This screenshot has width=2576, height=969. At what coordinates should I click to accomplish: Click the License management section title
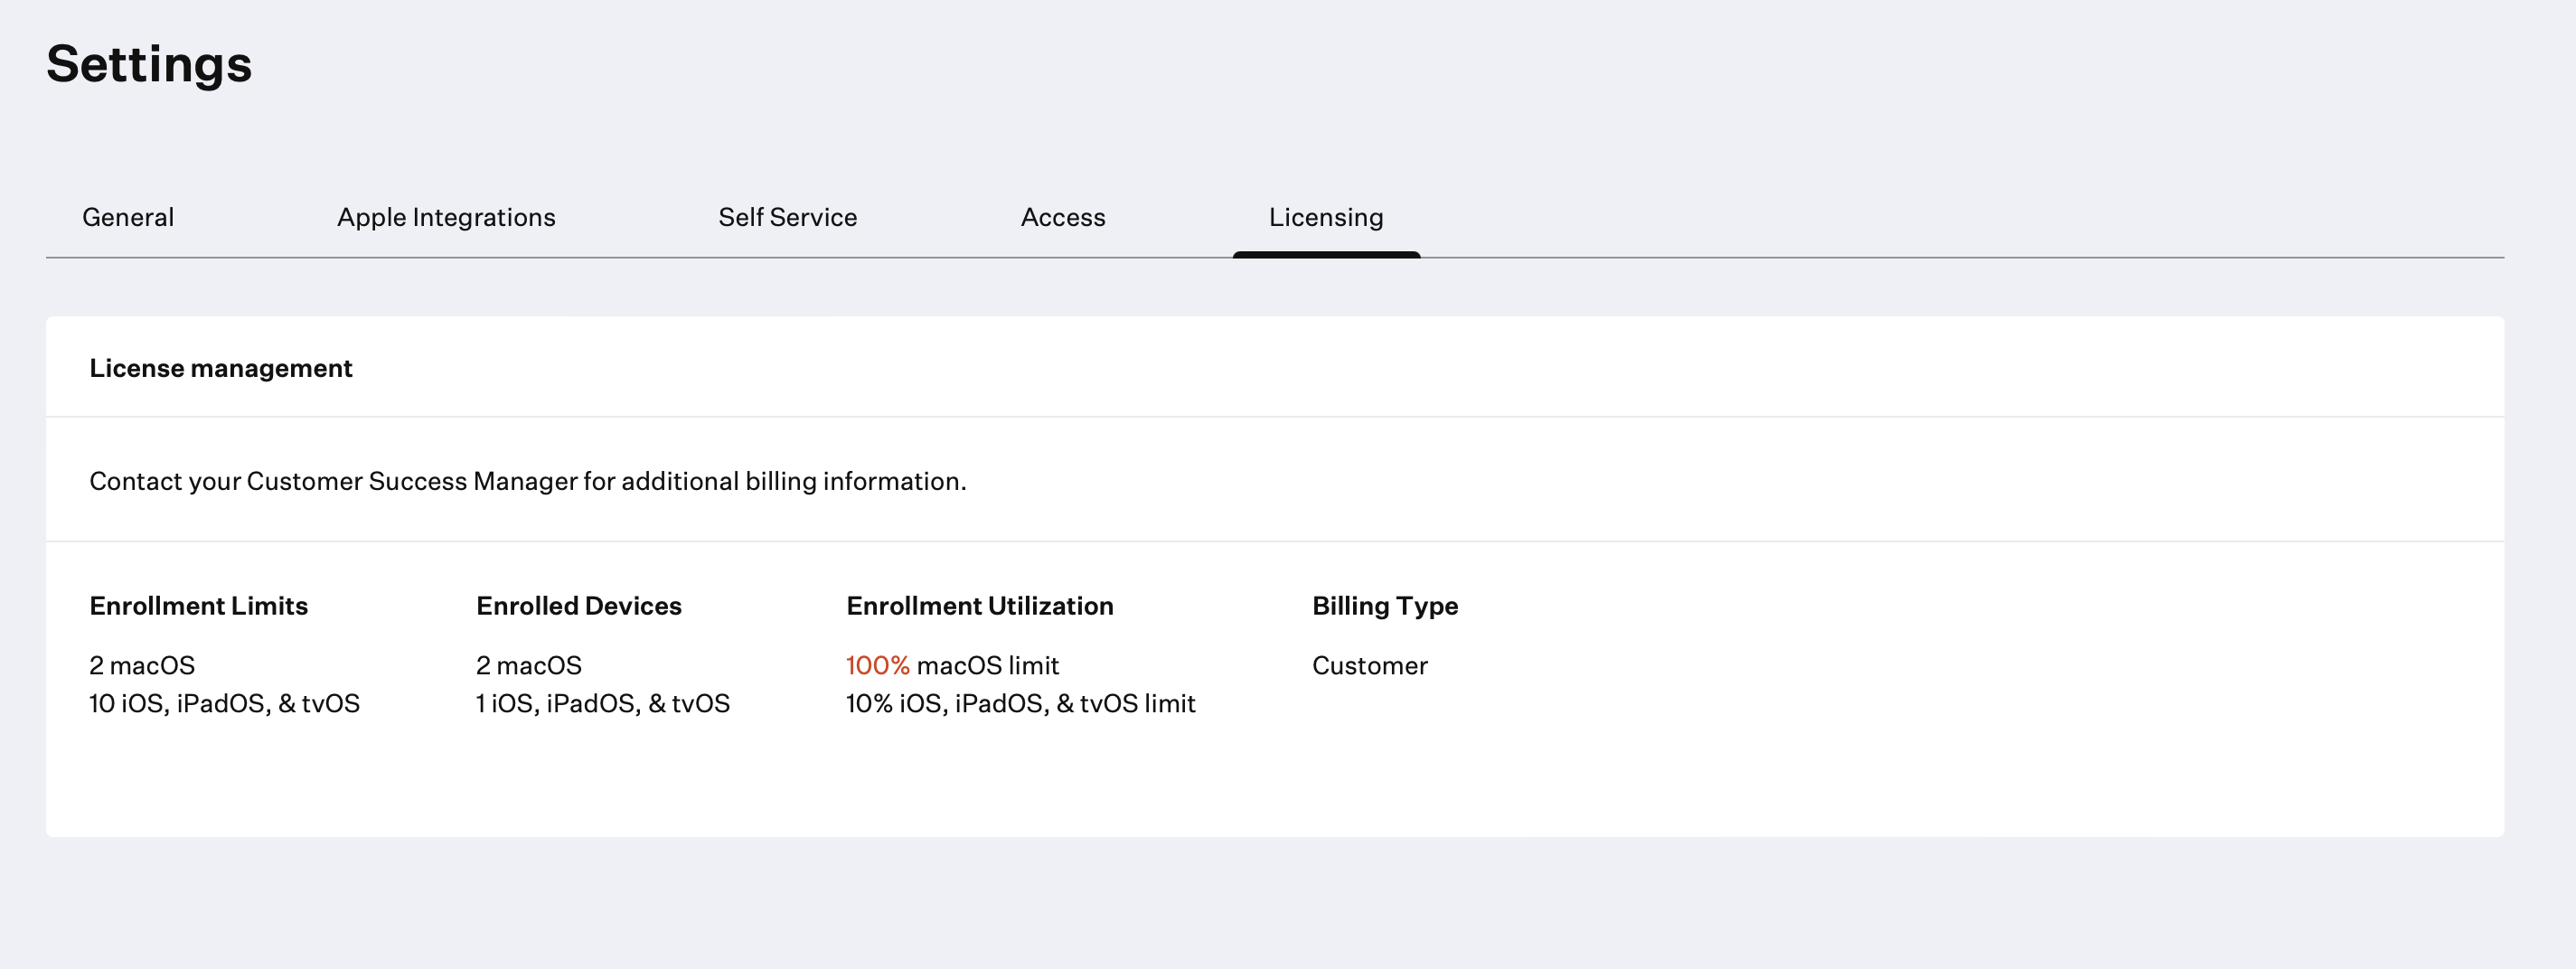coord(221,368)
